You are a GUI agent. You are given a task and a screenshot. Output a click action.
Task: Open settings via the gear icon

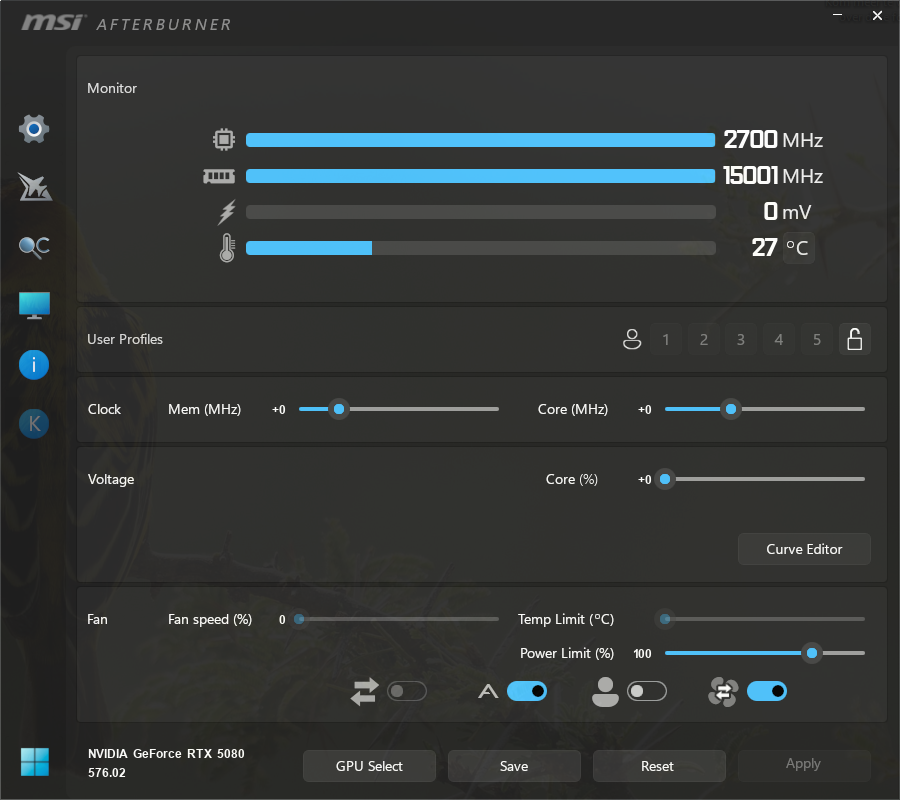click(x=34, y=129)
